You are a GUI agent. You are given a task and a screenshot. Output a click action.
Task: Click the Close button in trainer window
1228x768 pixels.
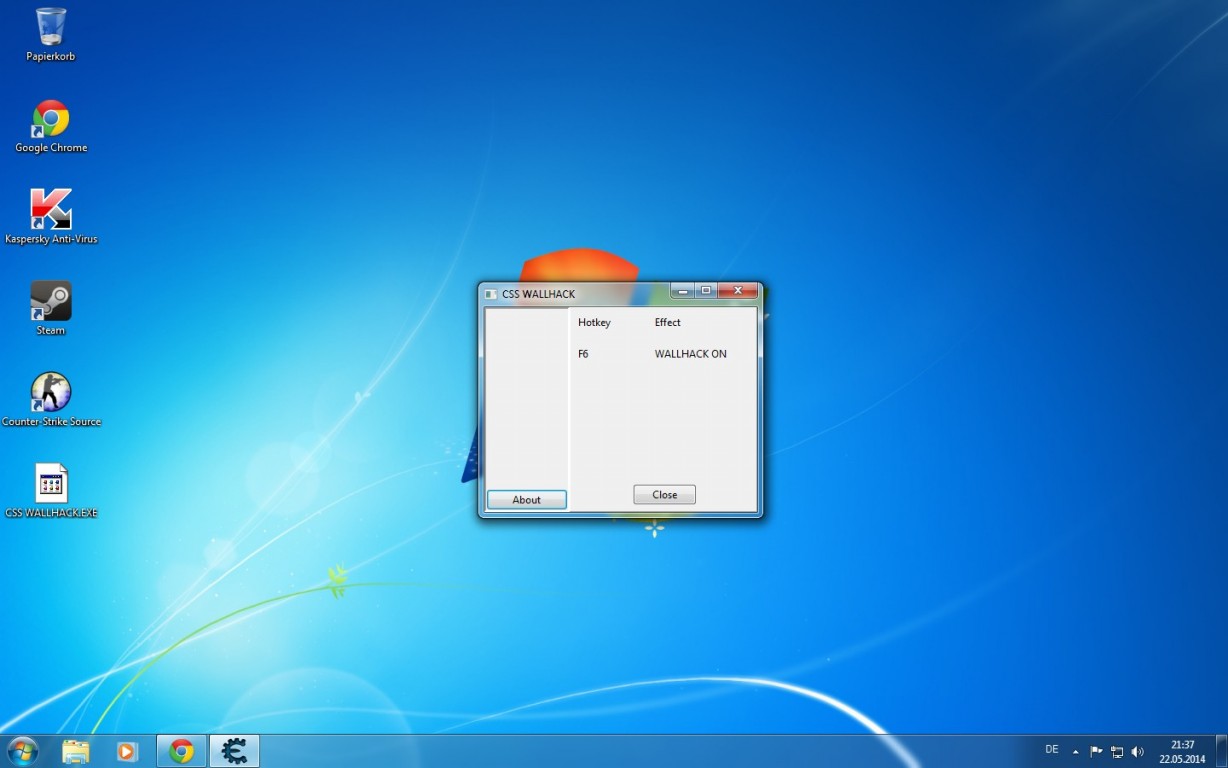click(664, 495)
